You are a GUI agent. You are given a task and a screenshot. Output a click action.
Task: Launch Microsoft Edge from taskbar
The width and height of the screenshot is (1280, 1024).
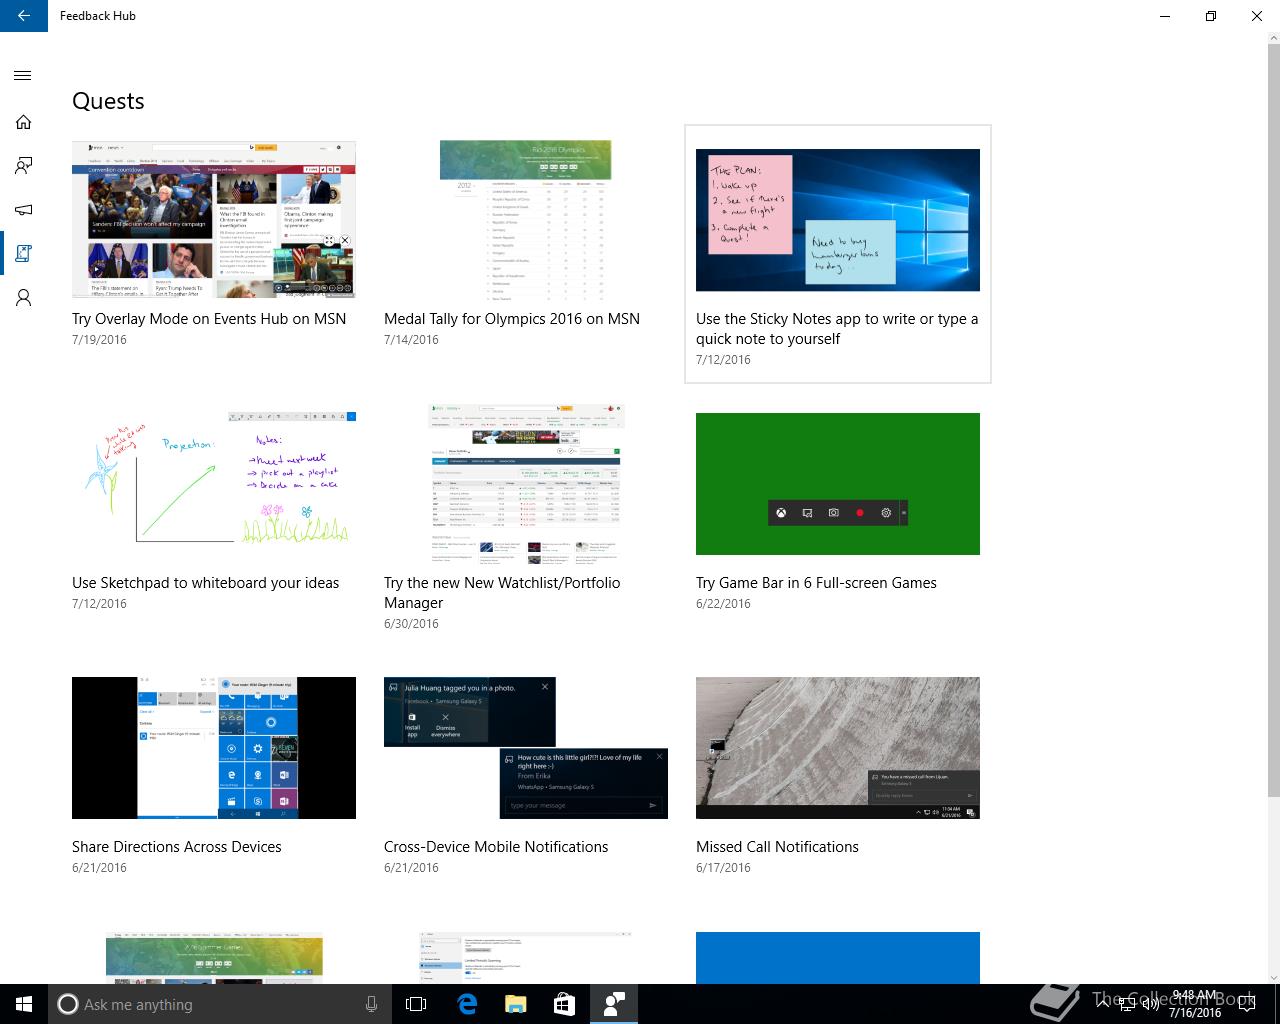pos(466,1004)
